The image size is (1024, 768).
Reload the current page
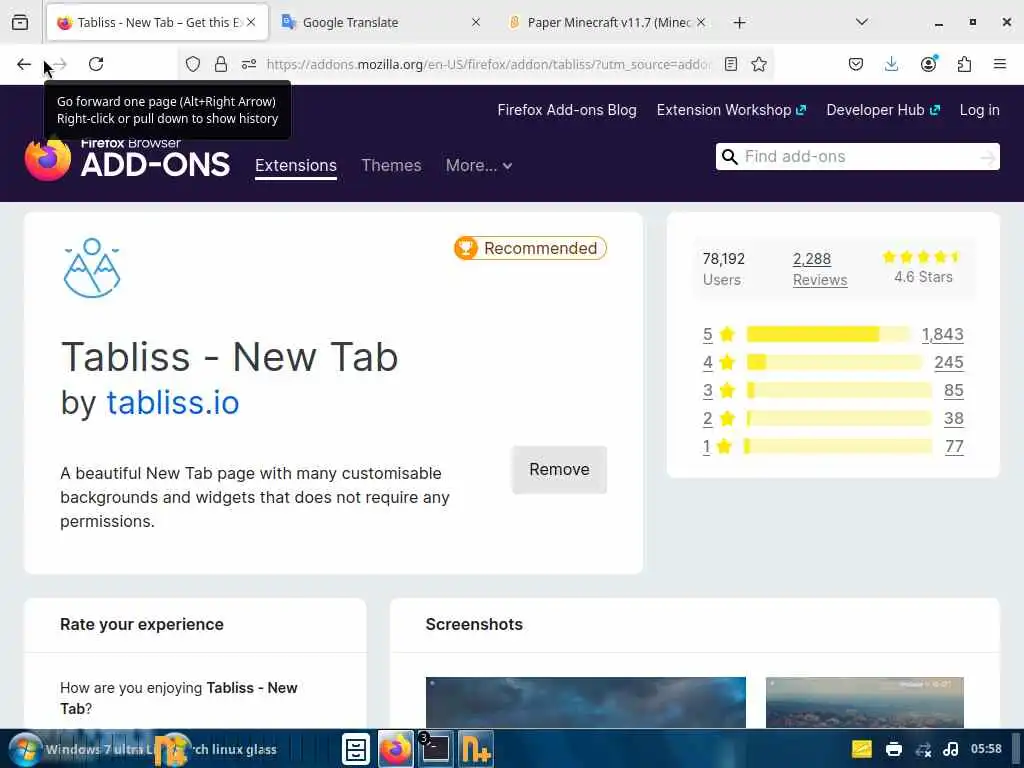pyautogui.click(x=96, y=64)
